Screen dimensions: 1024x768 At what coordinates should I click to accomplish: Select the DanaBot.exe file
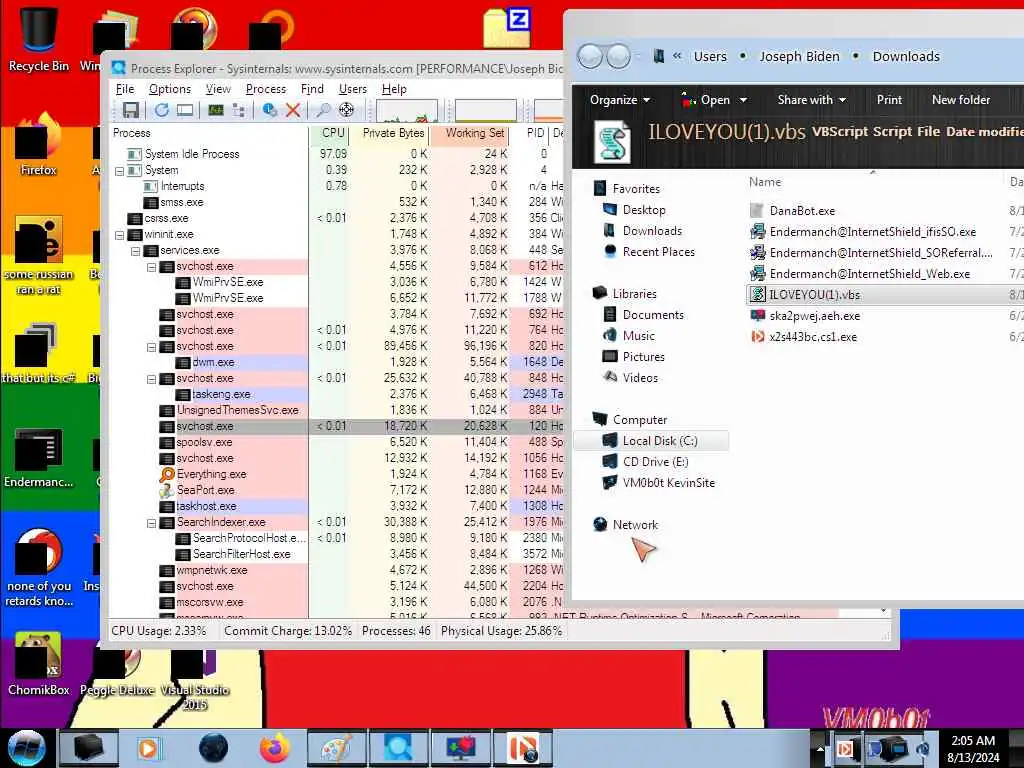[802, 211]
